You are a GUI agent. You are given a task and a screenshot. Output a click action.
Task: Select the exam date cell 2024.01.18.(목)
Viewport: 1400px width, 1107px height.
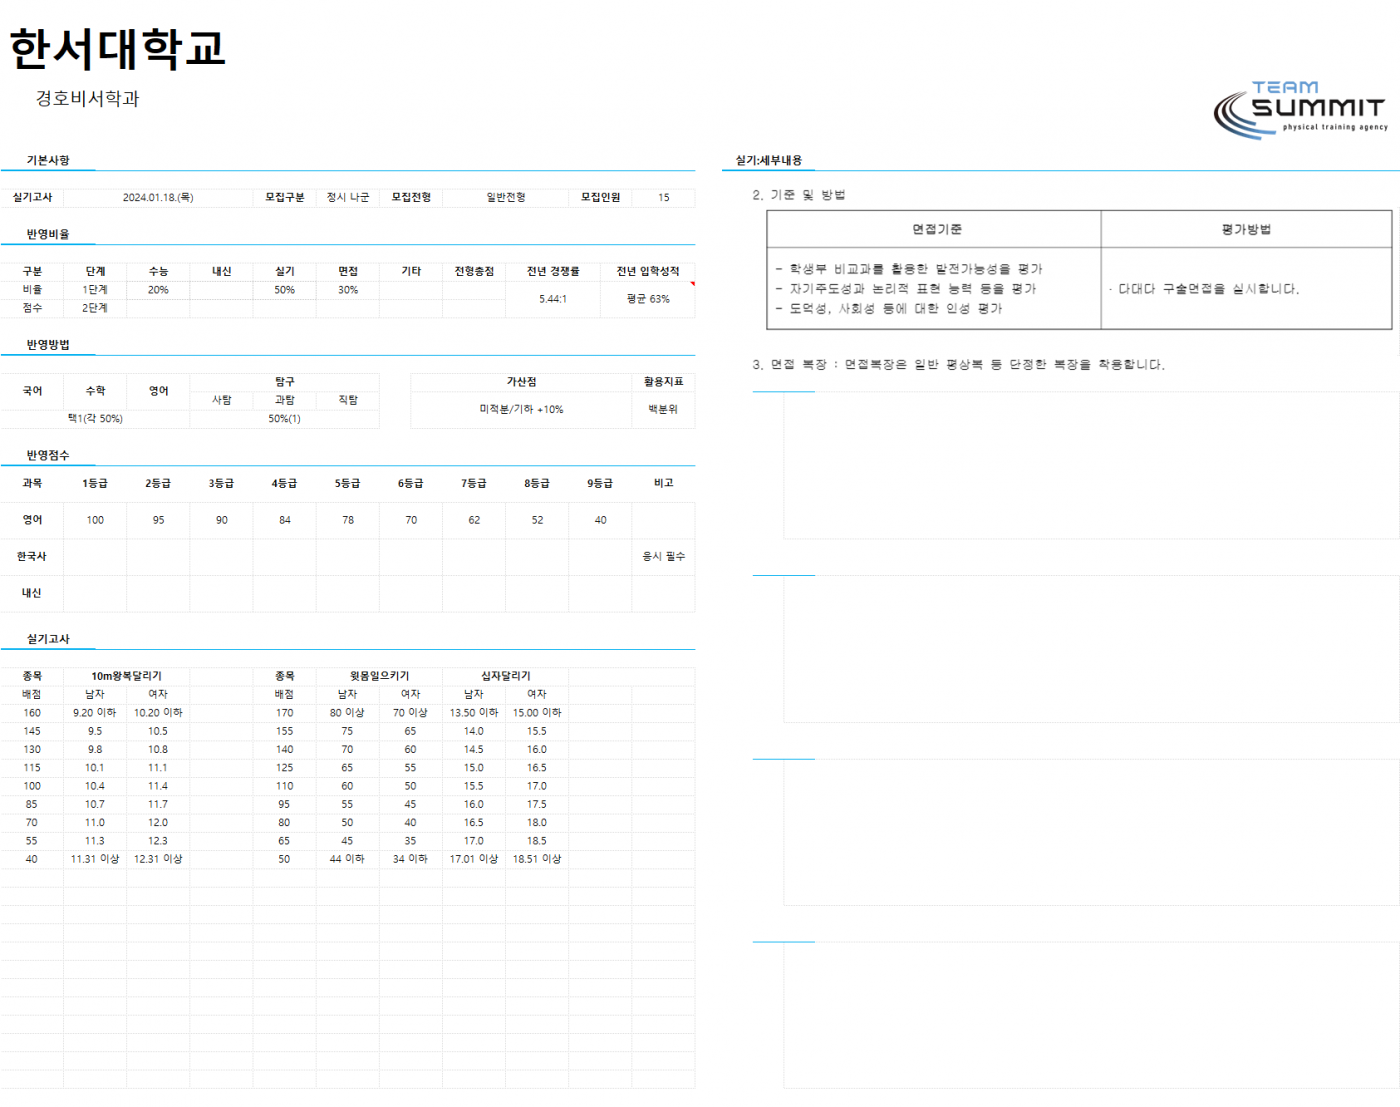158,197
